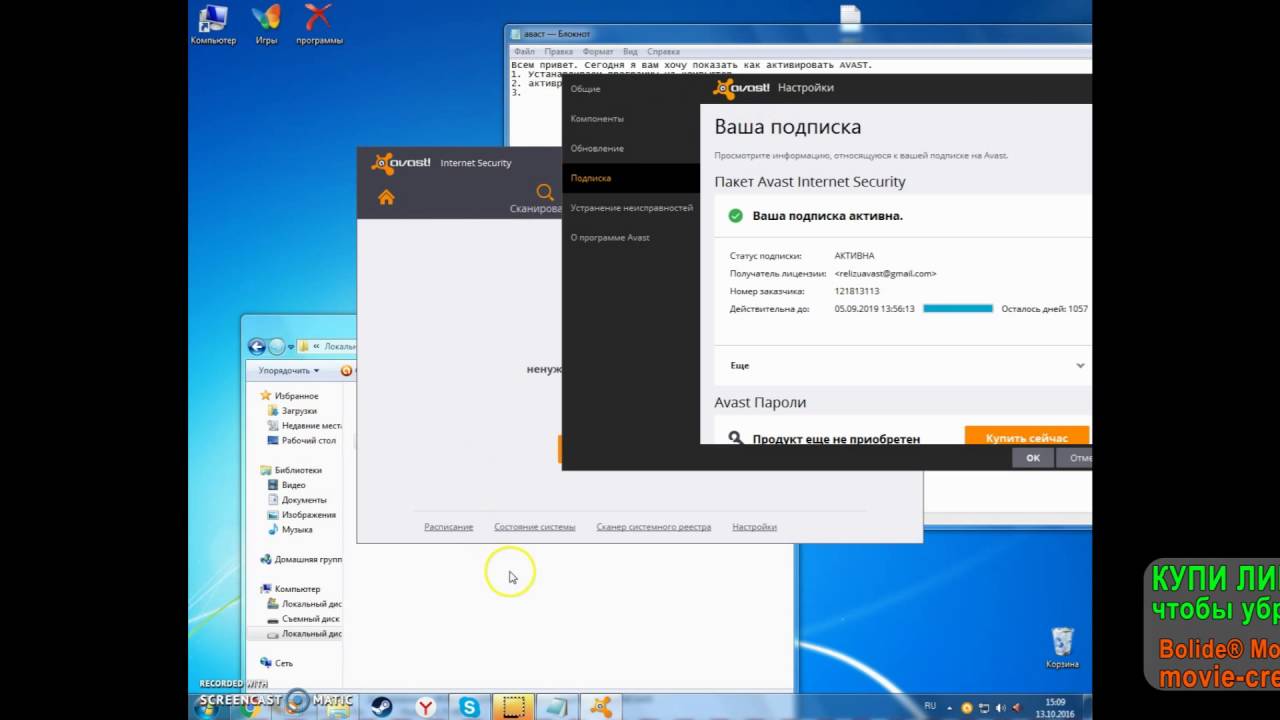
Task: Click network icon in system tray
Action: (x=985, y=707)
